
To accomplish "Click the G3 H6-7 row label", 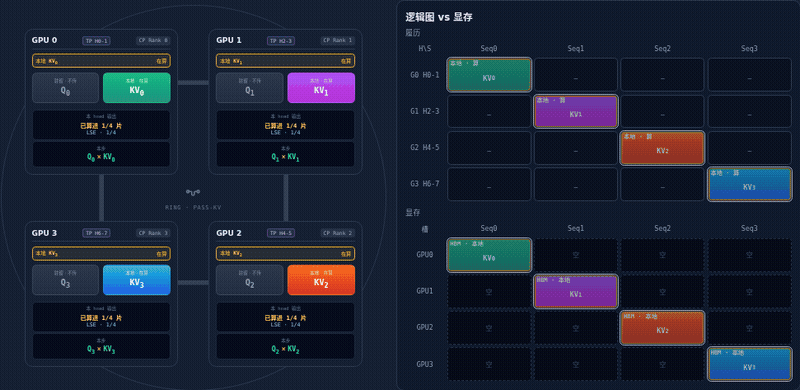I will 424,184.
